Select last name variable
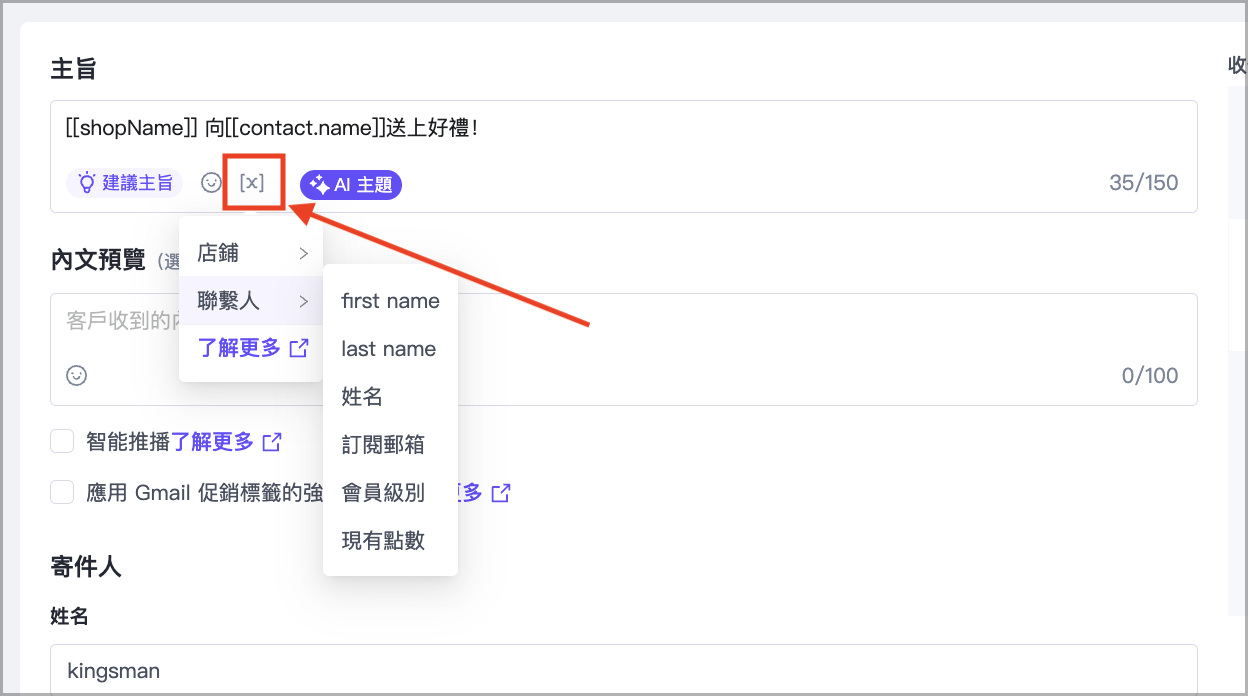The image size is (1248, 696). (x=388, y=349)
